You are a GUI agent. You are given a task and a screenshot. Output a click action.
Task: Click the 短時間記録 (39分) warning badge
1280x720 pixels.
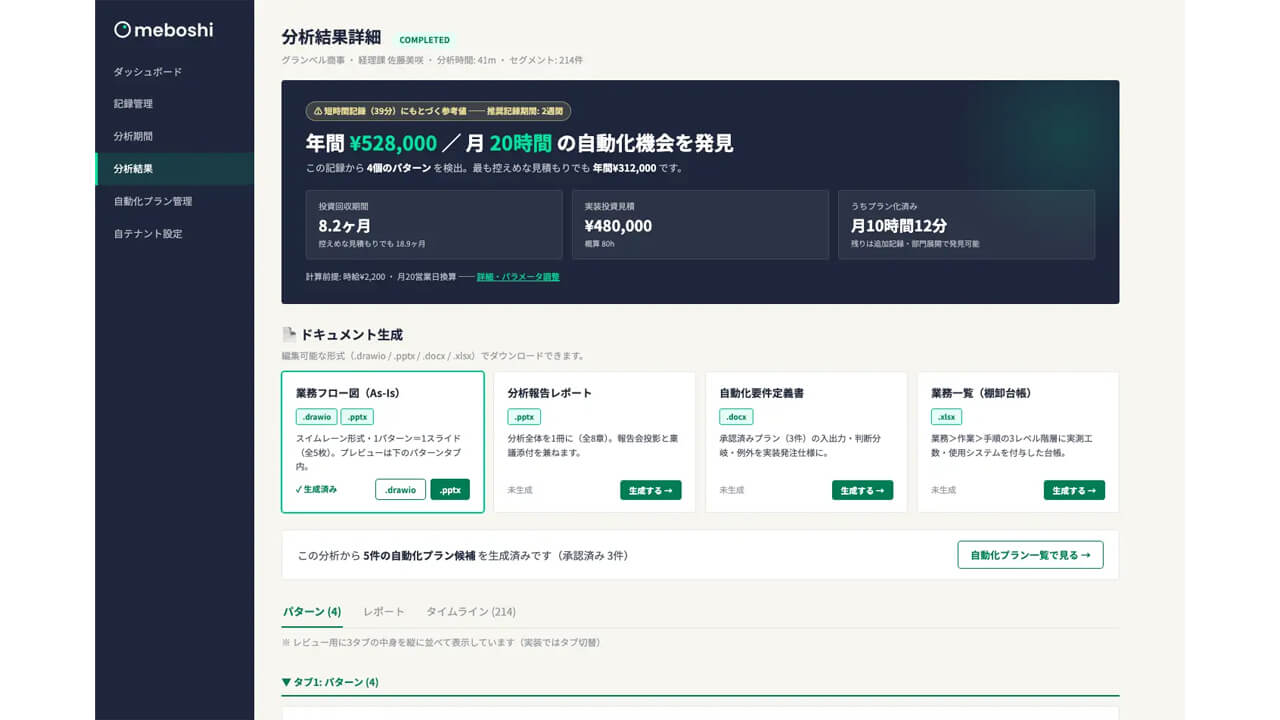pos(438,111)
